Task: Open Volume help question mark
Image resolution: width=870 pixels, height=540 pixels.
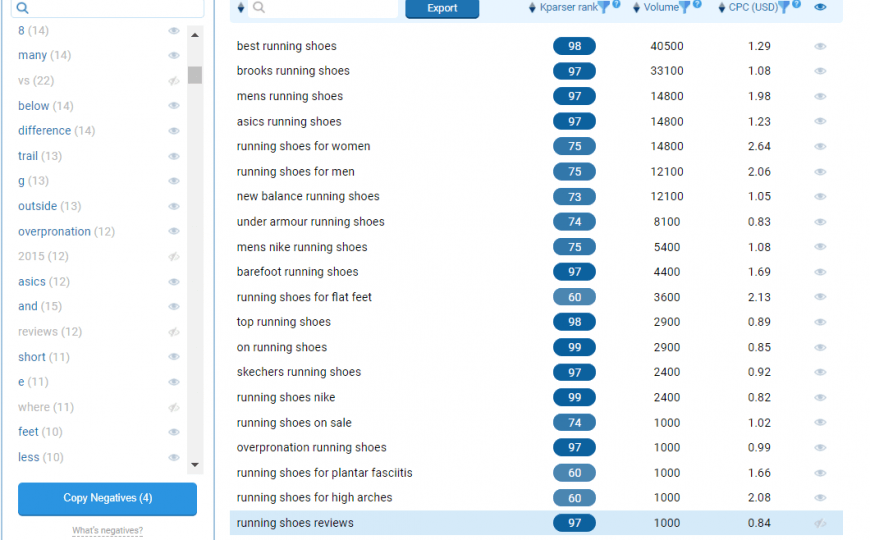Action: click(x=697, y=4)
